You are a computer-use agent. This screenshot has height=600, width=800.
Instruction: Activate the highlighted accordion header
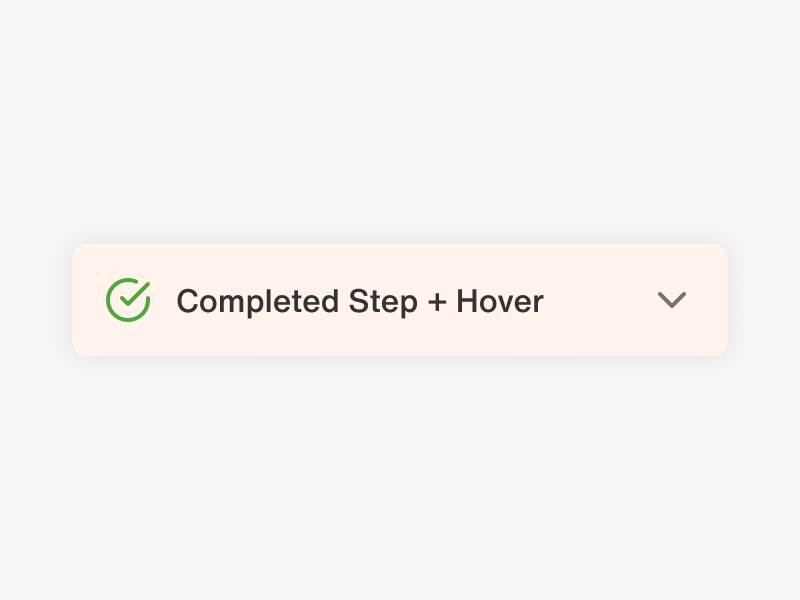click(400, 299)
